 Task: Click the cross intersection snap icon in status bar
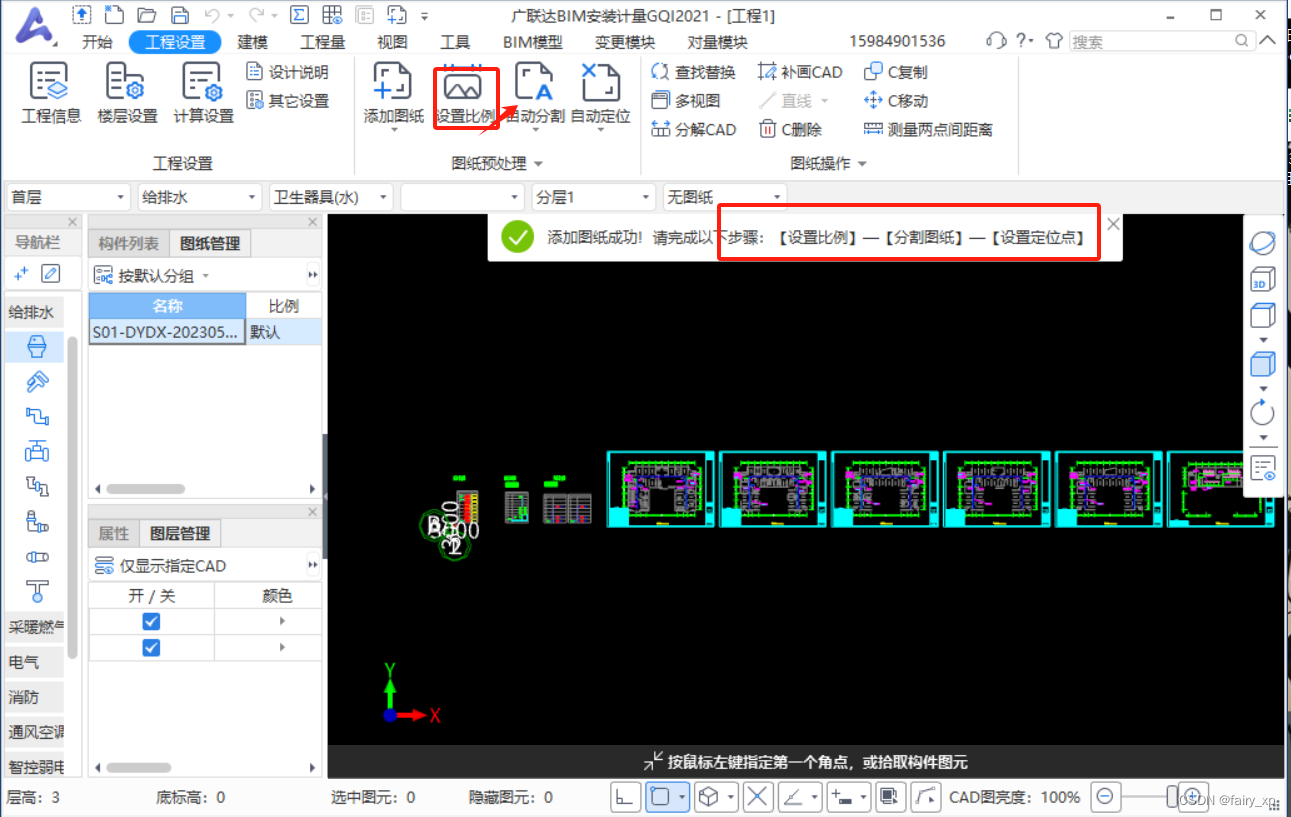pyautogui.click(x=758, y=797)
